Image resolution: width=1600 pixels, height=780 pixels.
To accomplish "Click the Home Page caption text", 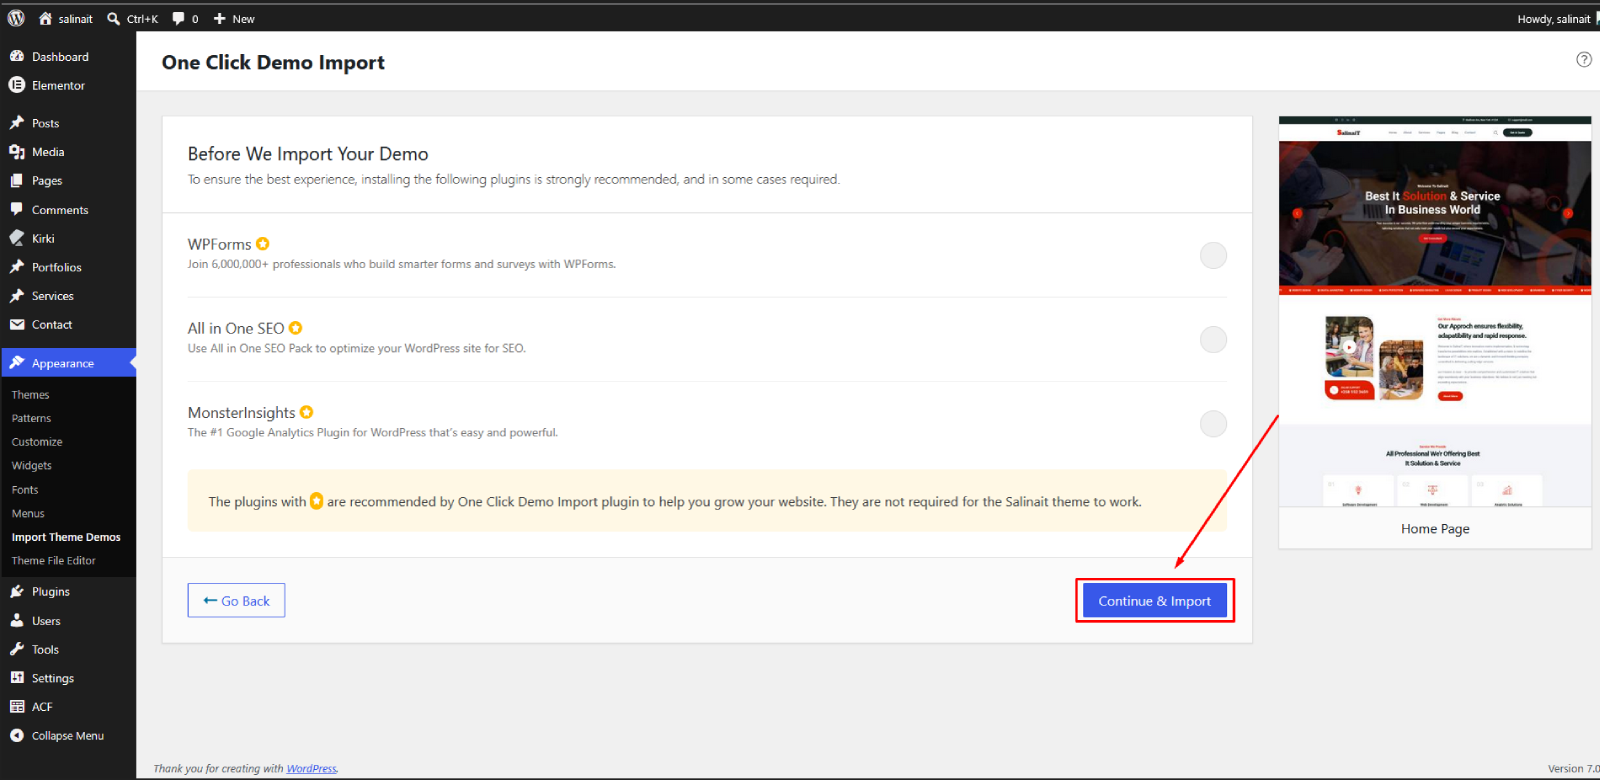I will tap(1435, 529).
